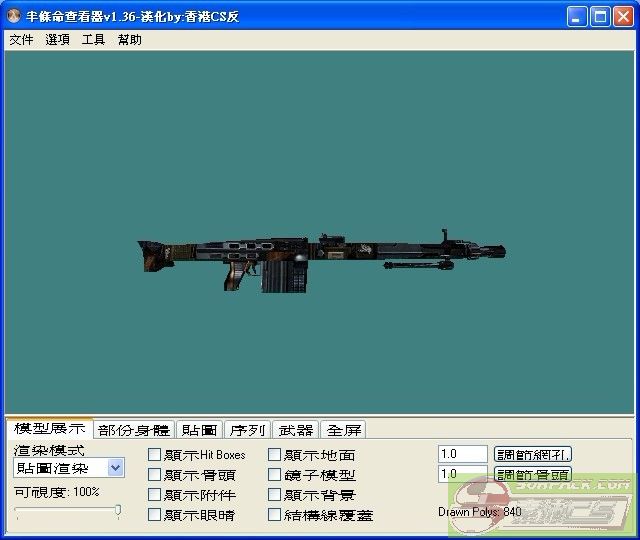Go to the 全屏 tab
Viewport: 640px width, 540px height.
click(343, 430)
